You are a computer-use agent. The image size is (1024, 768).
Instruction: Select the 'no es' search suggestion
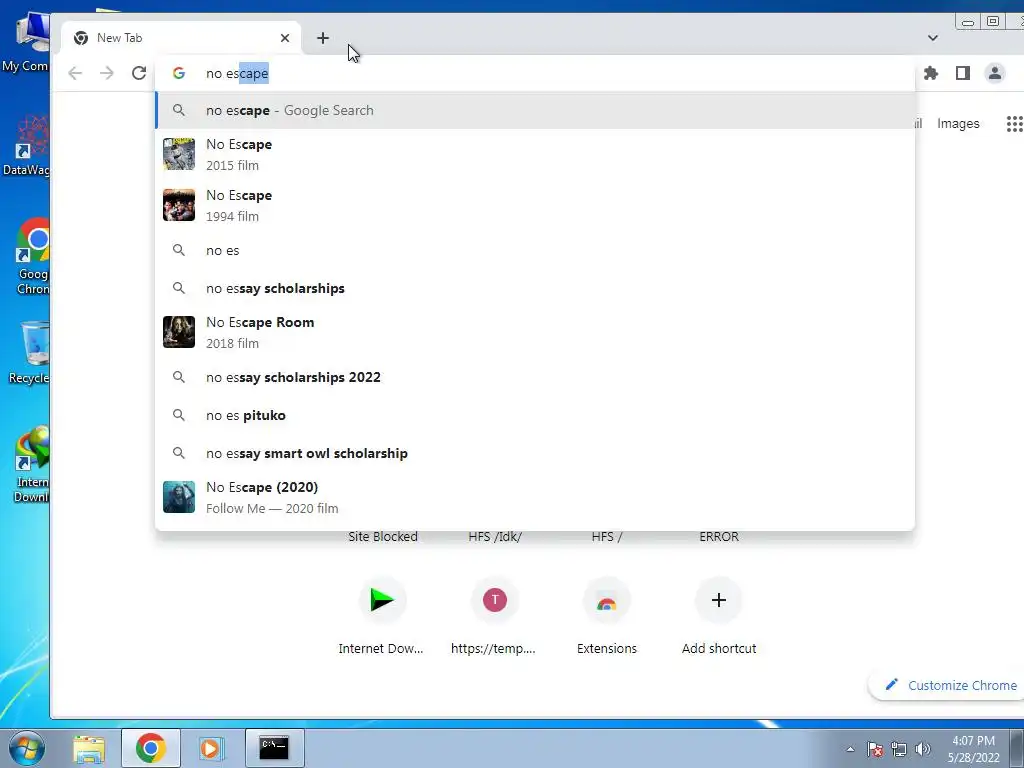click(535, 250)
